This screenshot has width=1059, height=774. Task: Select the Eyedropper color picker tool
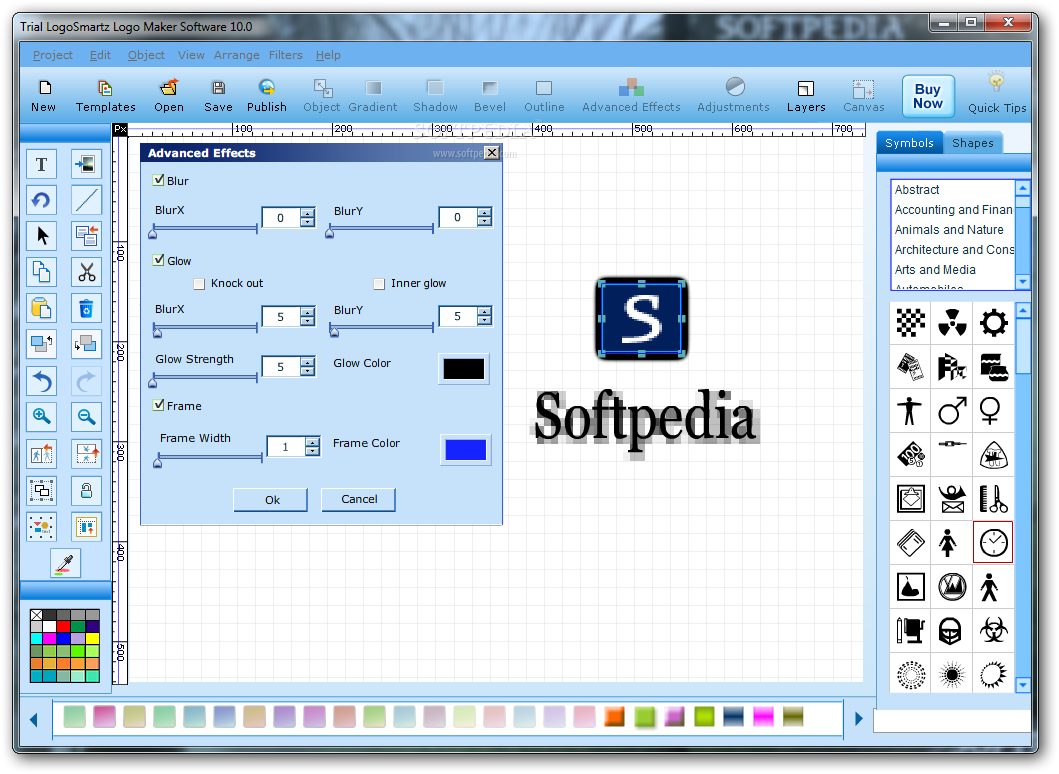click(66, 563)
